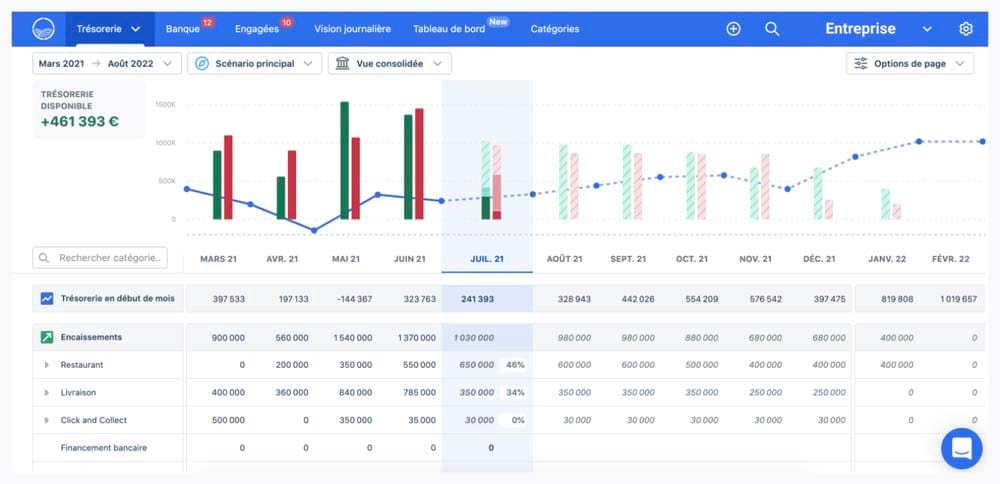Switch to the Banque tab
This screenshot has width=1000, height=484.
(x=183, y=29)
